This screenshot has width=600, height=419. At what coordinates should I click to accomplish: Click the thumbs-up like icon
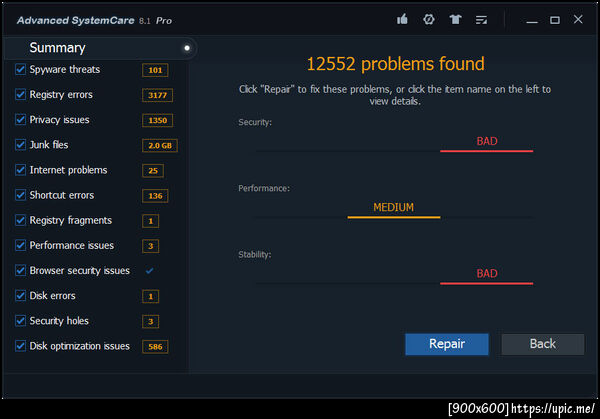402,19
